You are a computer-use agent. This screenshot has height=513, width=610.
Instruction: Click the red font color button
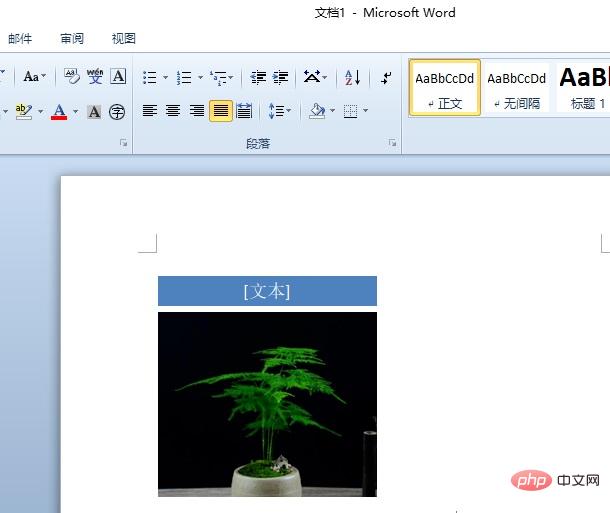(x=59, y=111)
